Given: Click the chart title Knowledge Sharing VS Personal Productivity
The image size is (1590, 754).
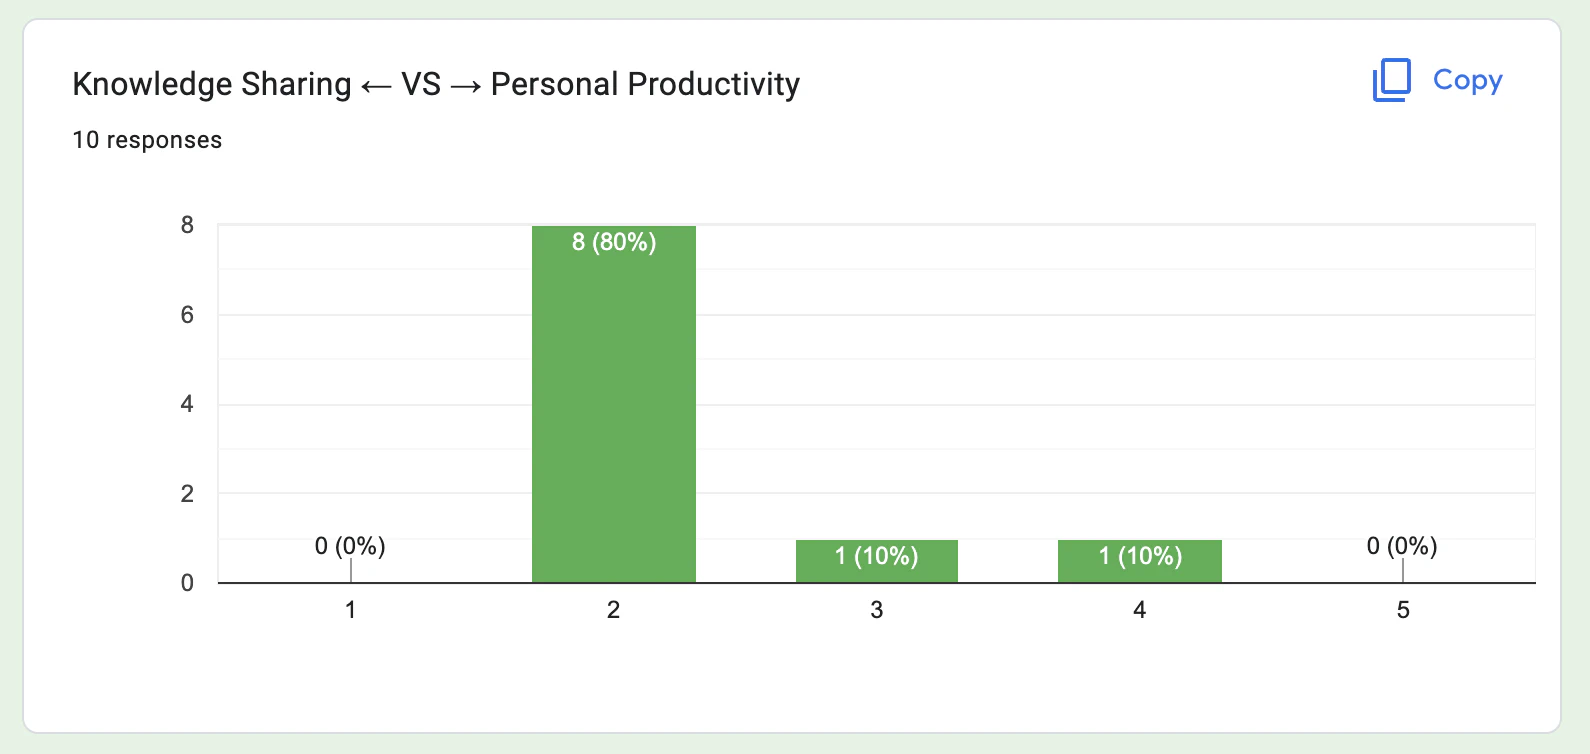Looking at the screenshot, I should pyautogui.click(x=436, y=84).
